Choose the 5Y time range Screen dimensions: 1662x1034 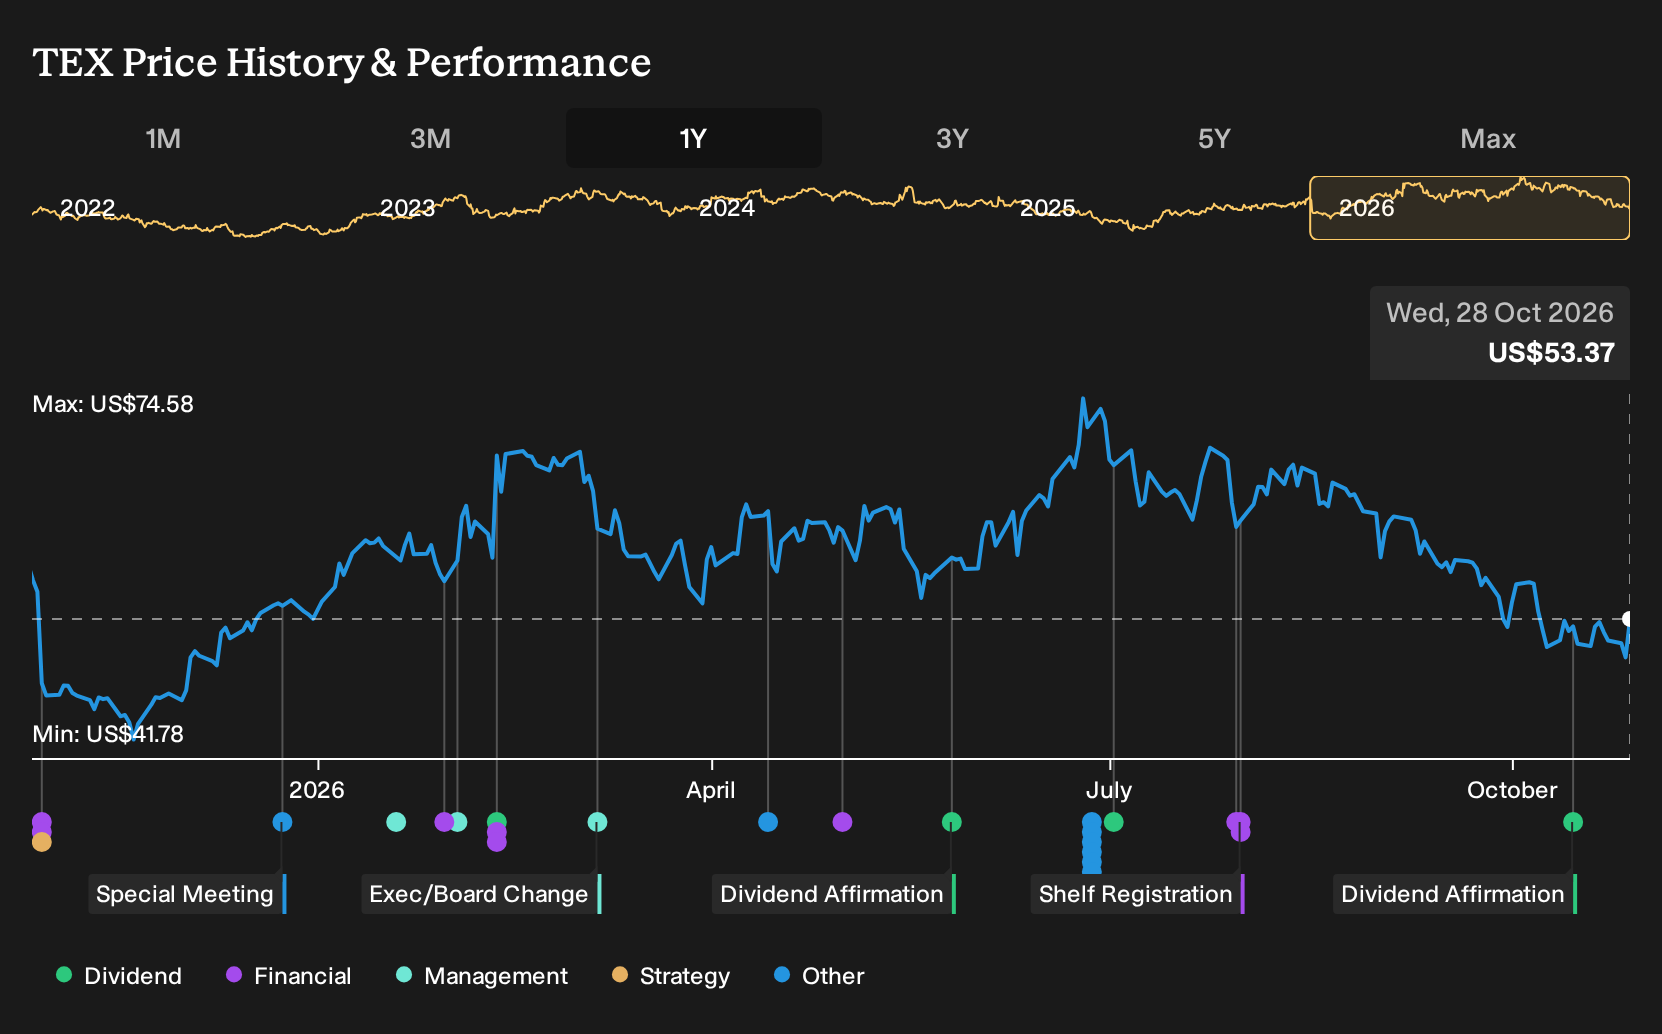(x=1214, y=138)
